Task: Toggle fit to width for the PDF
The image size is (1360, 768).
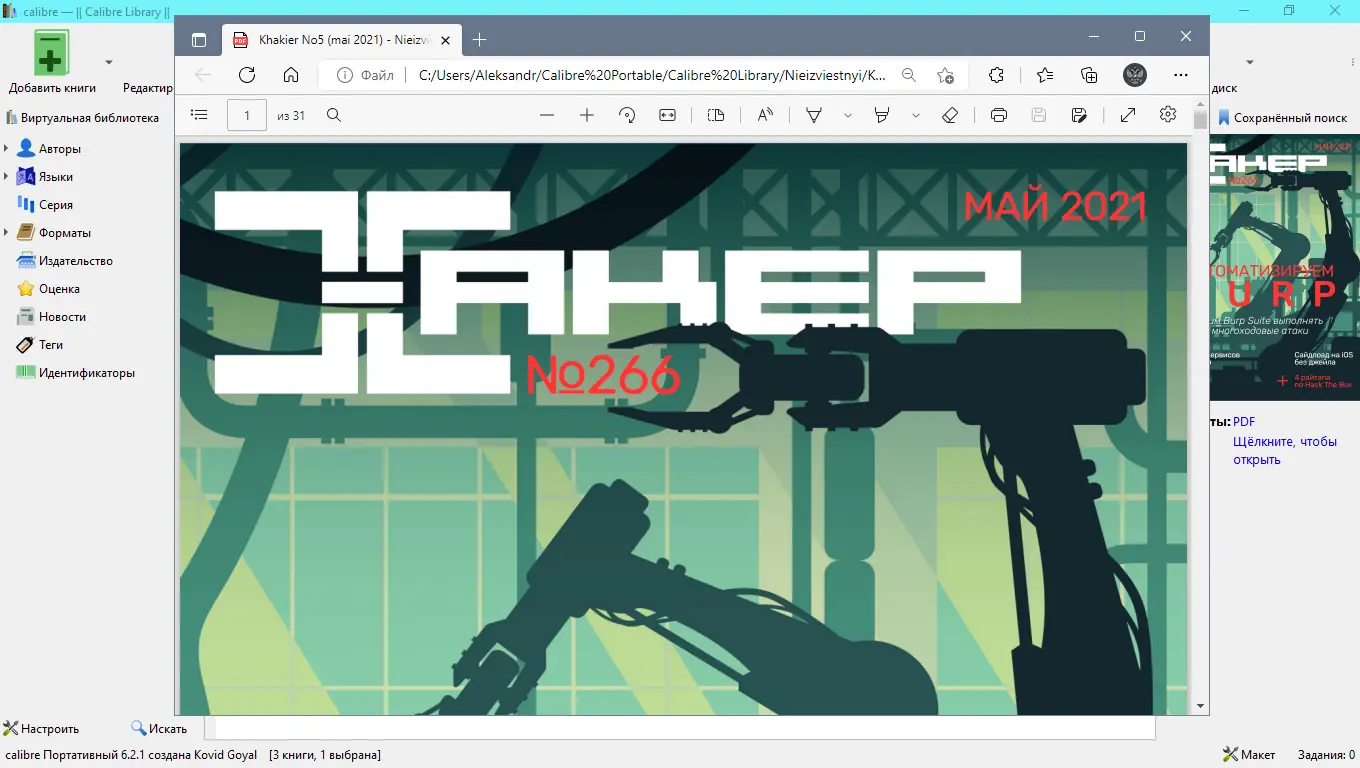Action: click(x=667, y=115)
